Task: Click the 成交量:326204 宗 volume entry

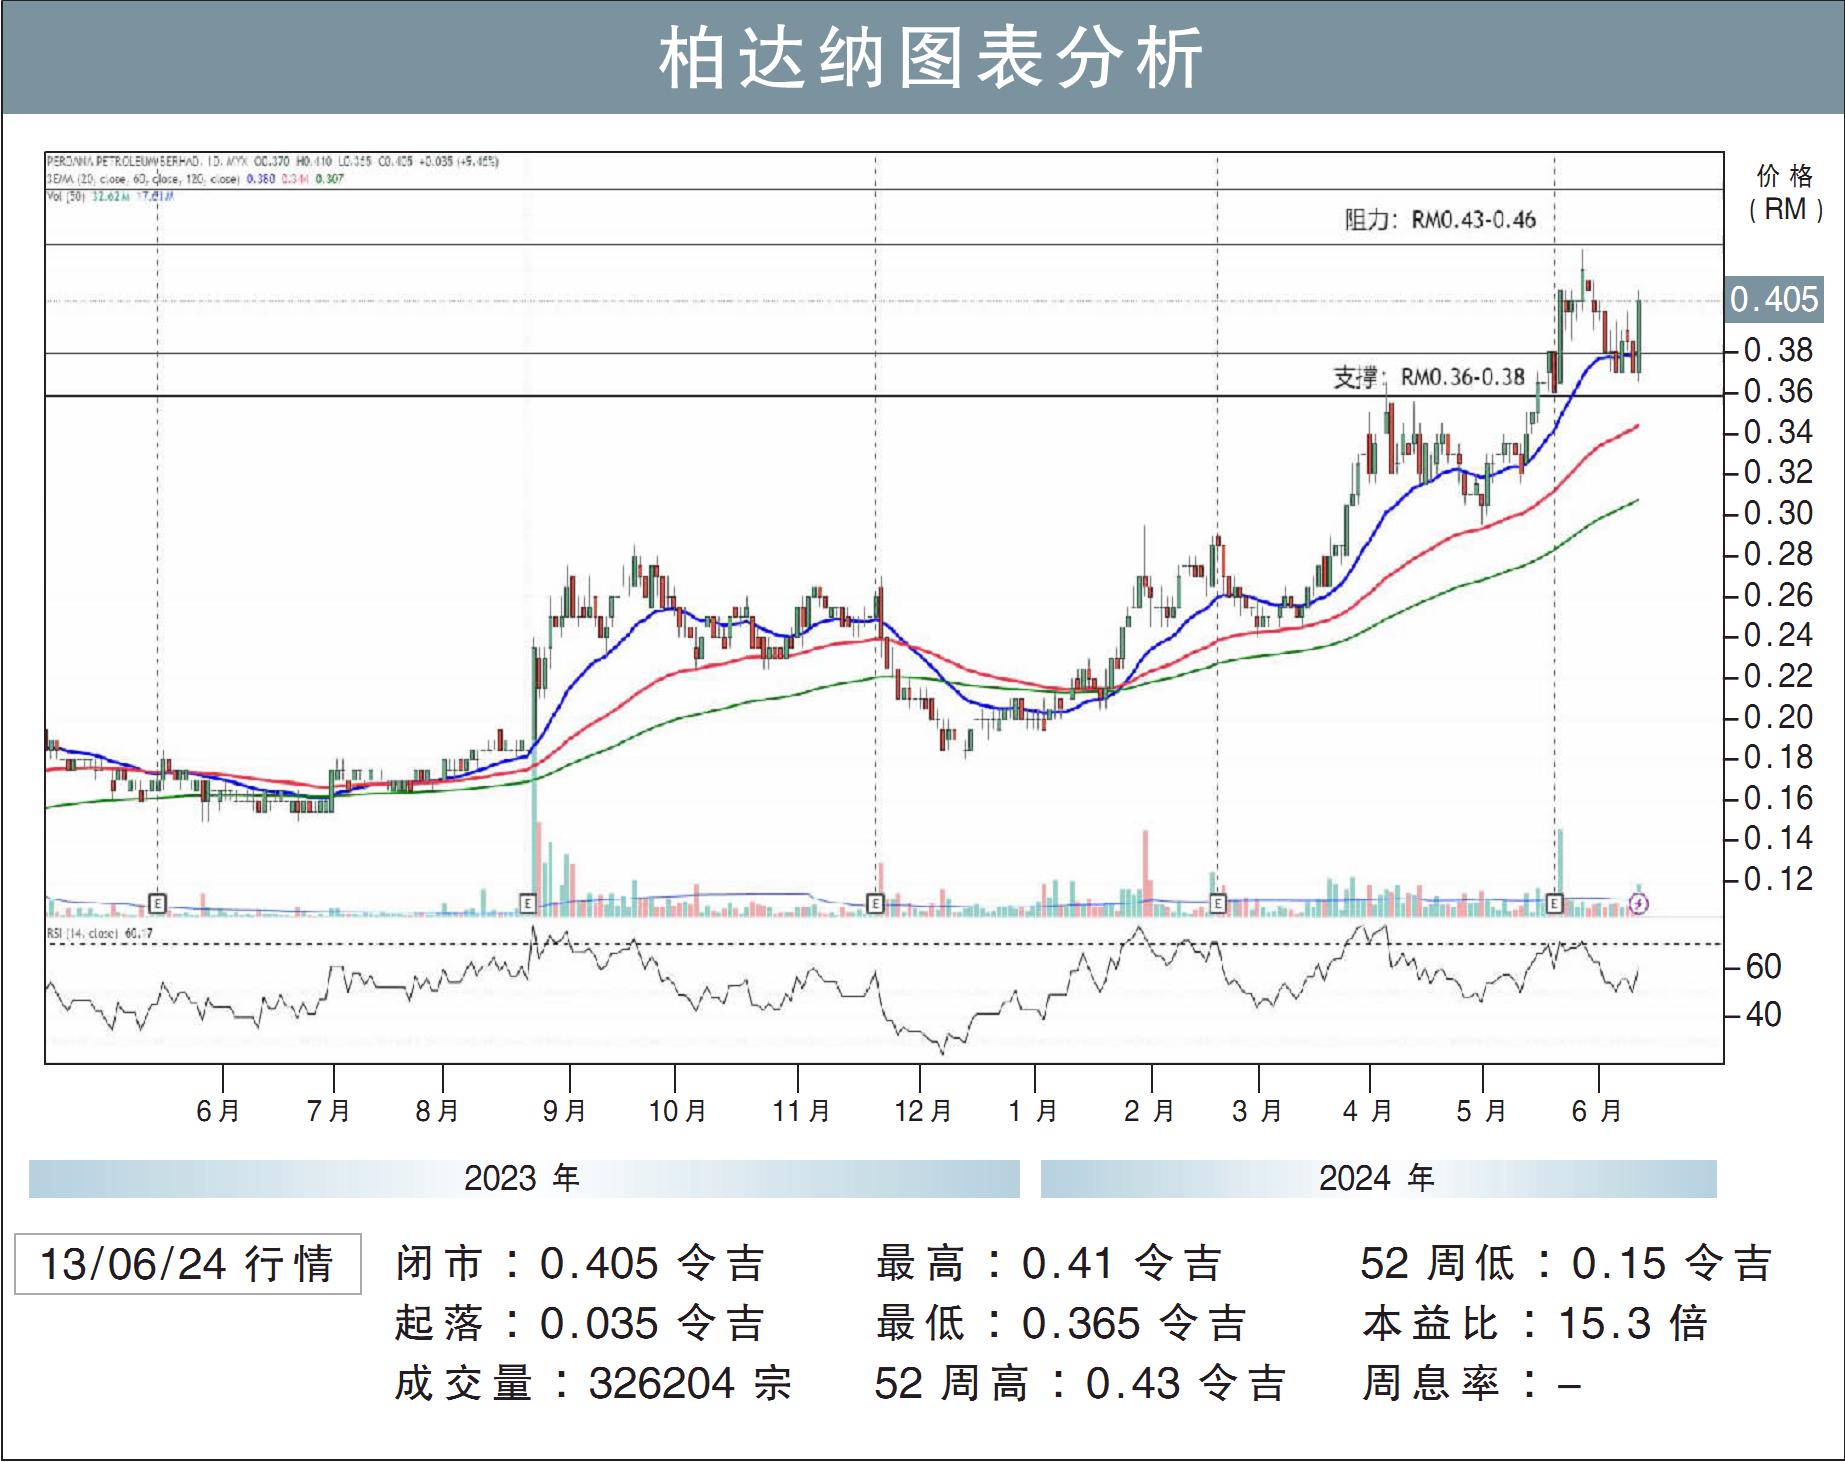Action: coord(593,1384)
